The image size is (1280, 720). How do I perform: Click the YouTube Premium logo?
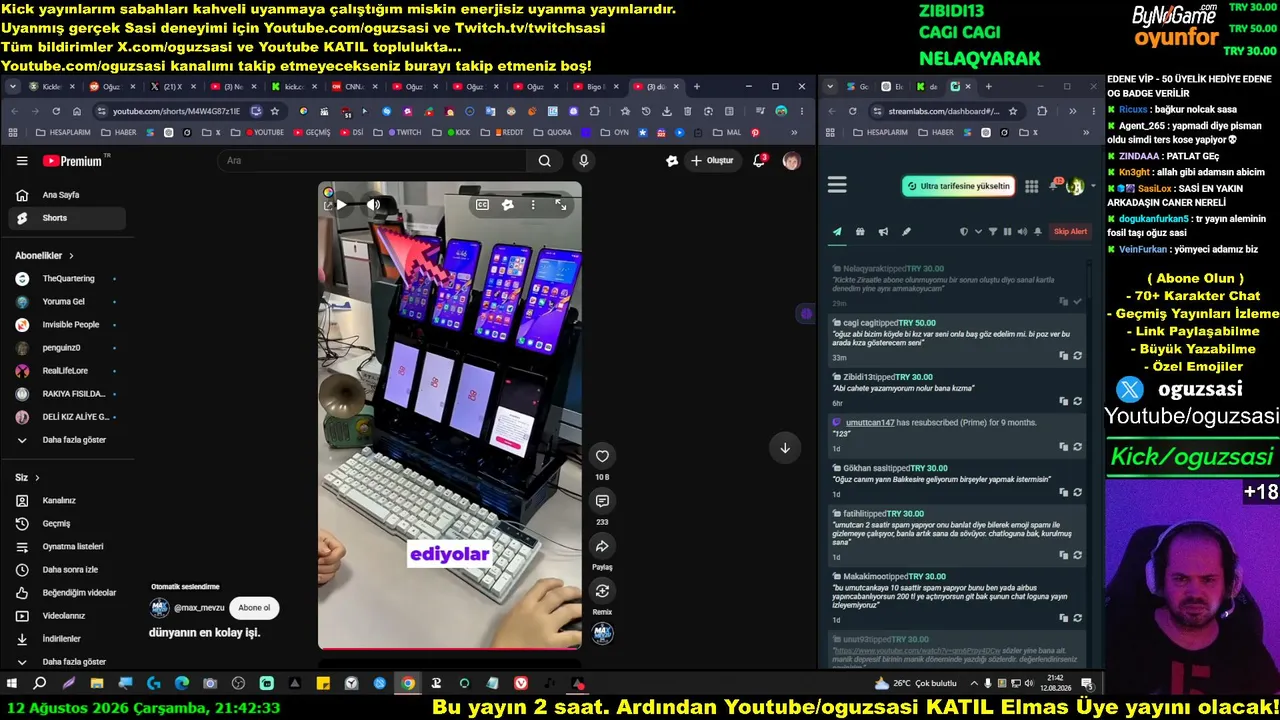[x=72, y=160]
